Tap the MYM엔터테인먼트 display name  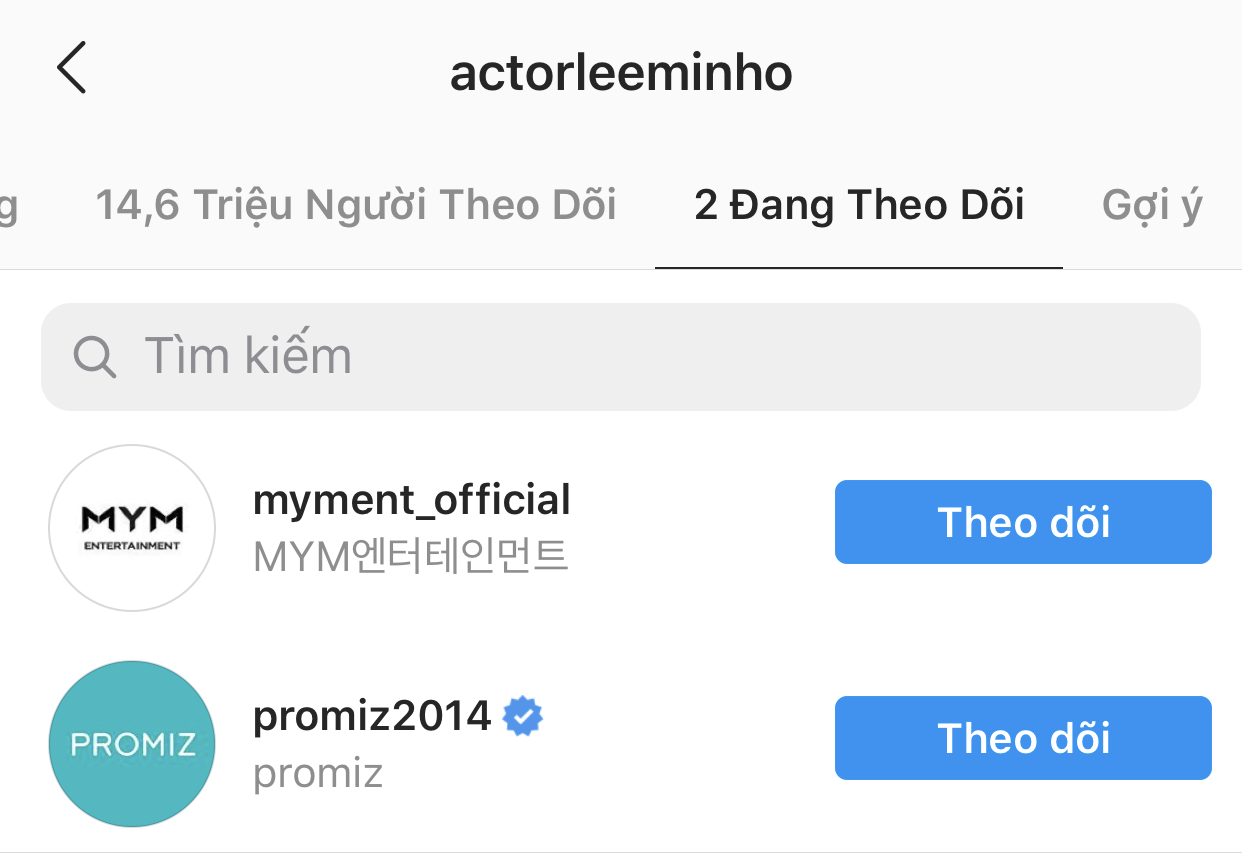411,556
